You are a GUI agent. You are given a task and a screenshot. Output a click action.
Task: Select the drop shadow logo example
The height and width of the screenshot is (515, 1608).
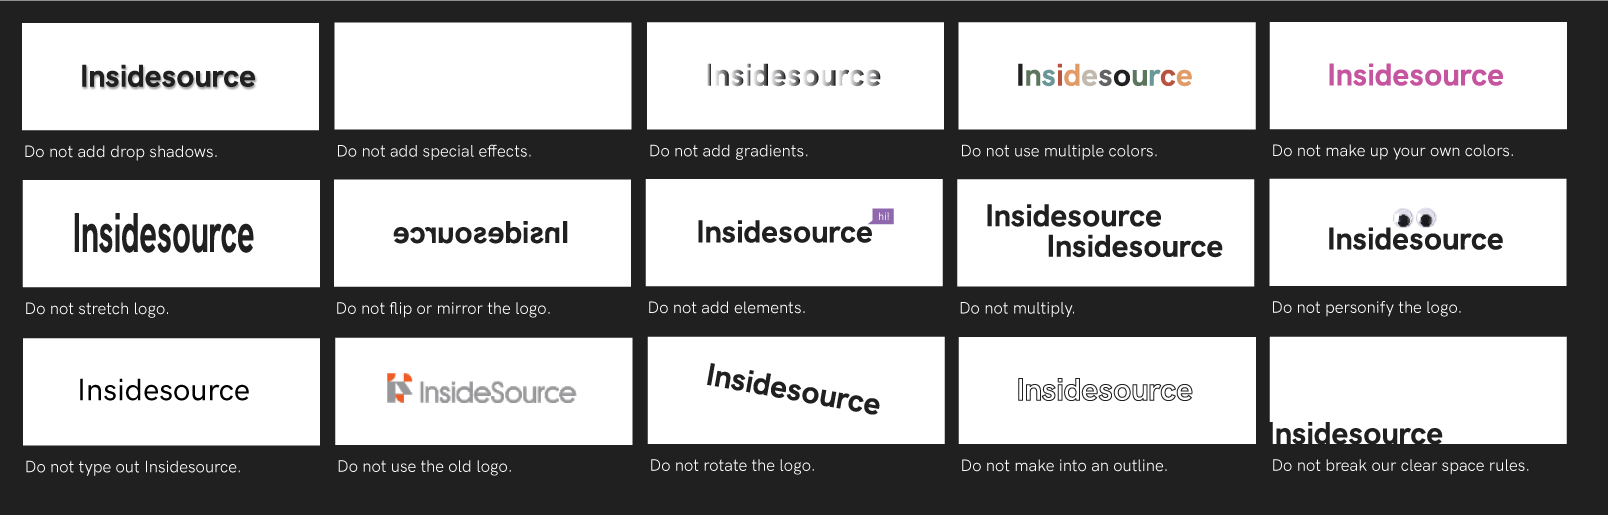pos(170,77)
